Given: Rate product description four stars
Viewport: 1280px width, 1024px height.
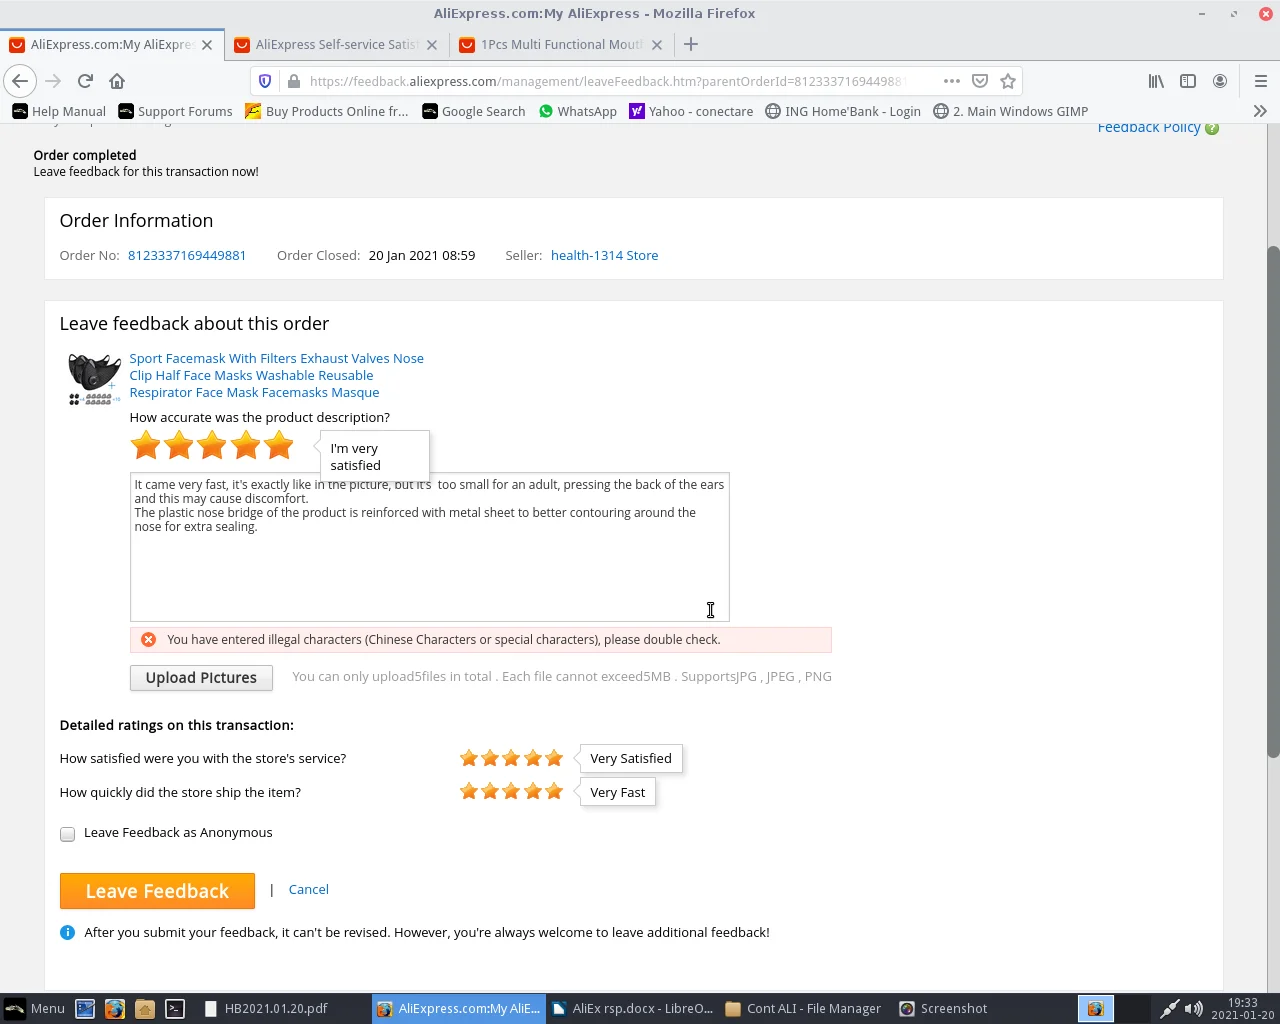Looking at the screenshot, I should click(x=245, y=445).
